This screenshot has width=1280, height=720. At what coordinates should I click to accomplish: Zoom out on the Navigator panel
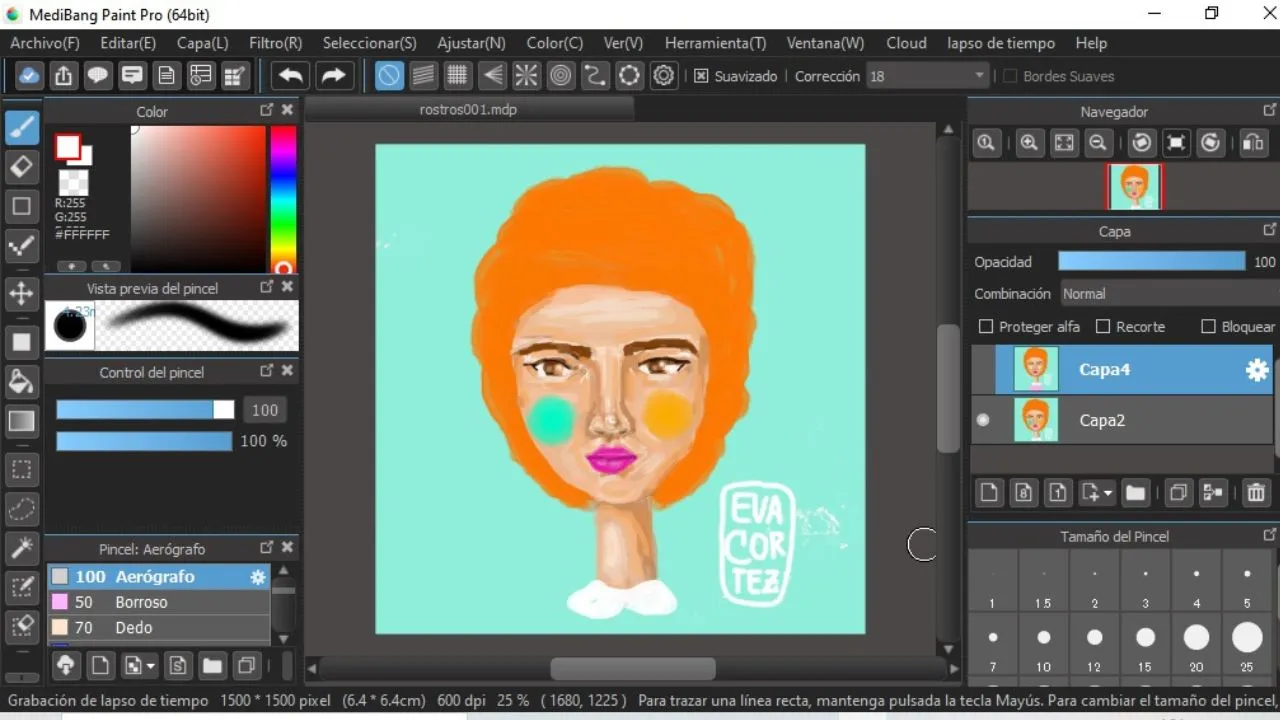click(1097, 143)
